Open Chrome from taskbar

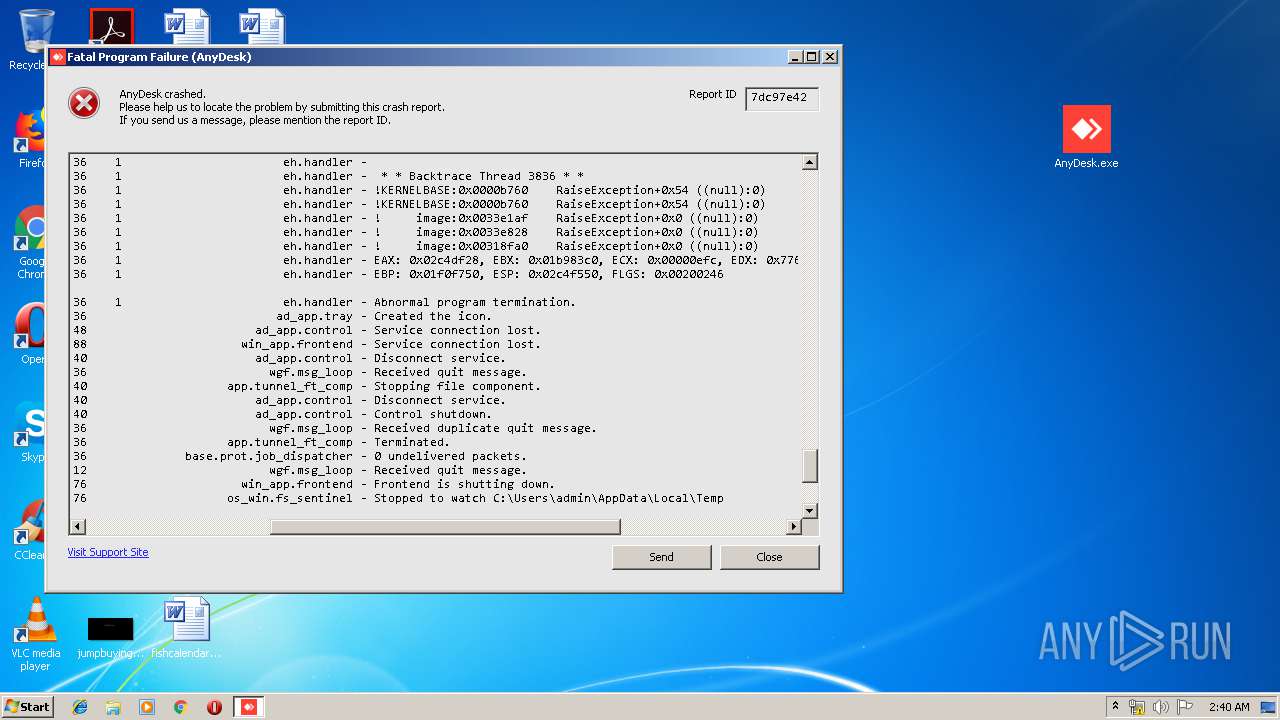pos(180,707)
